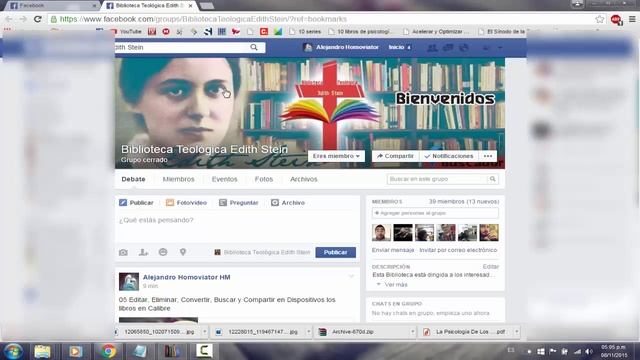Screen dimensions: 640x360
Task: Open the media player taskbar icon
Action: pos(76,351)
